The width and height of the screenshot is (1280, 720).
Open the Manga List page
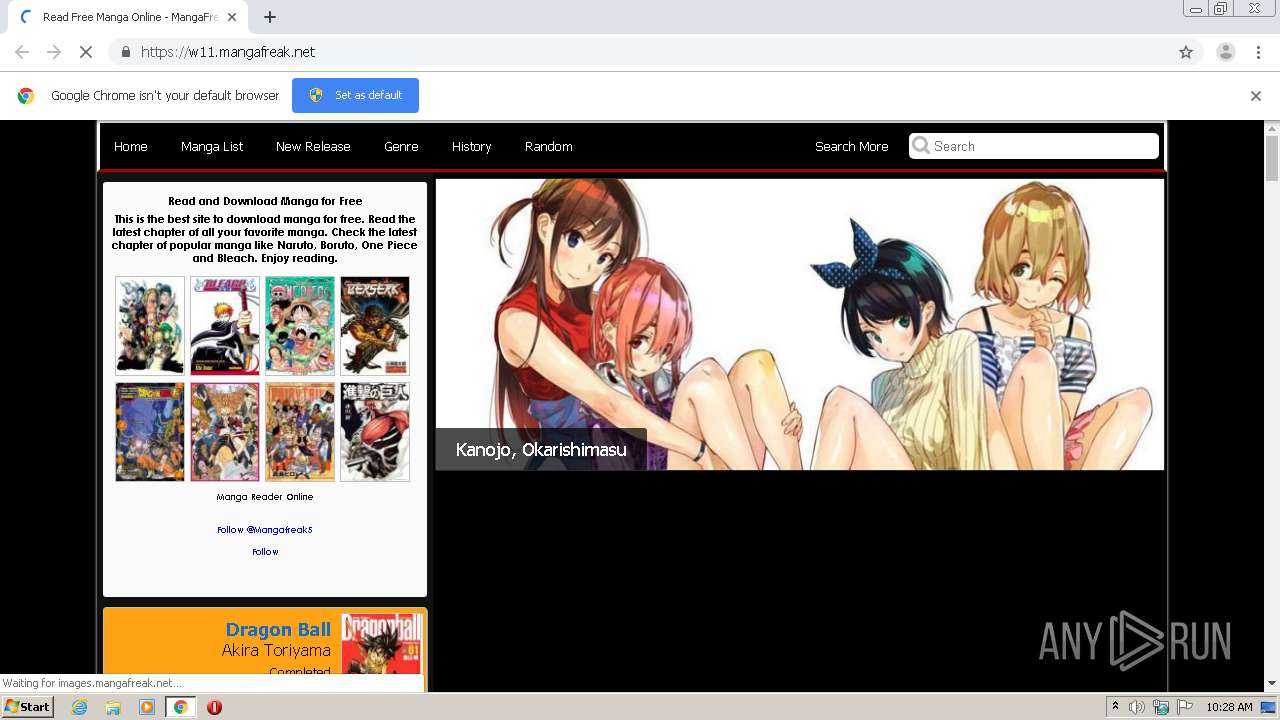pos(212,146)
